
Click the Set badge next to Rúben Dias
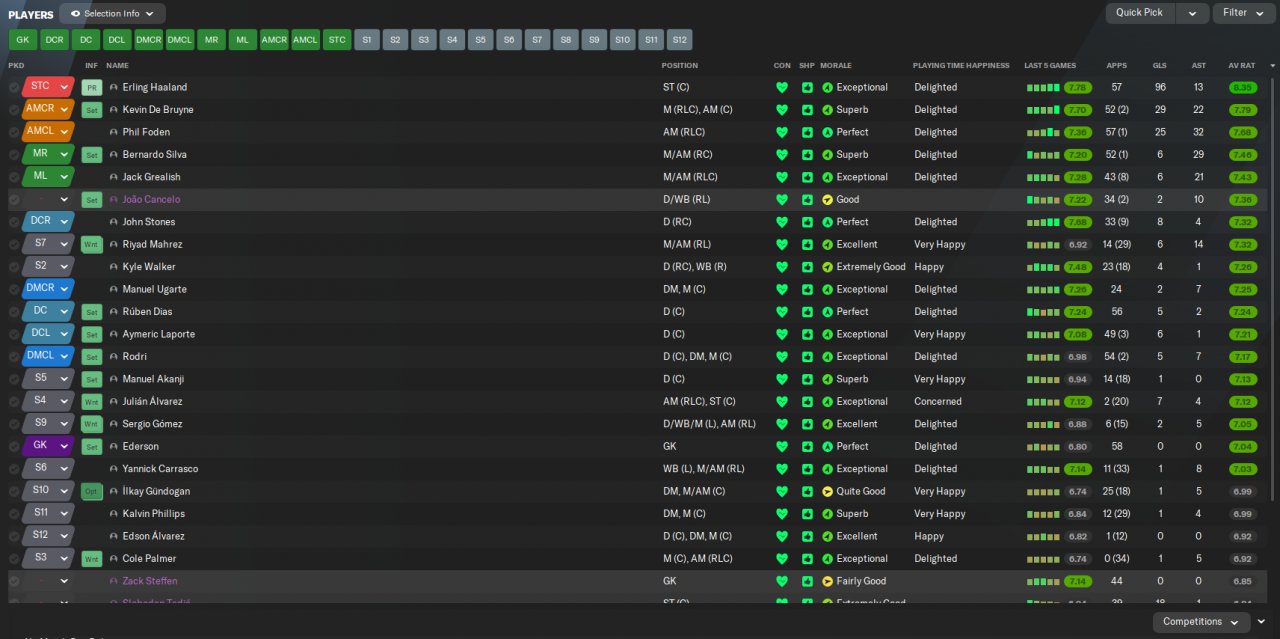click(92, 312)
